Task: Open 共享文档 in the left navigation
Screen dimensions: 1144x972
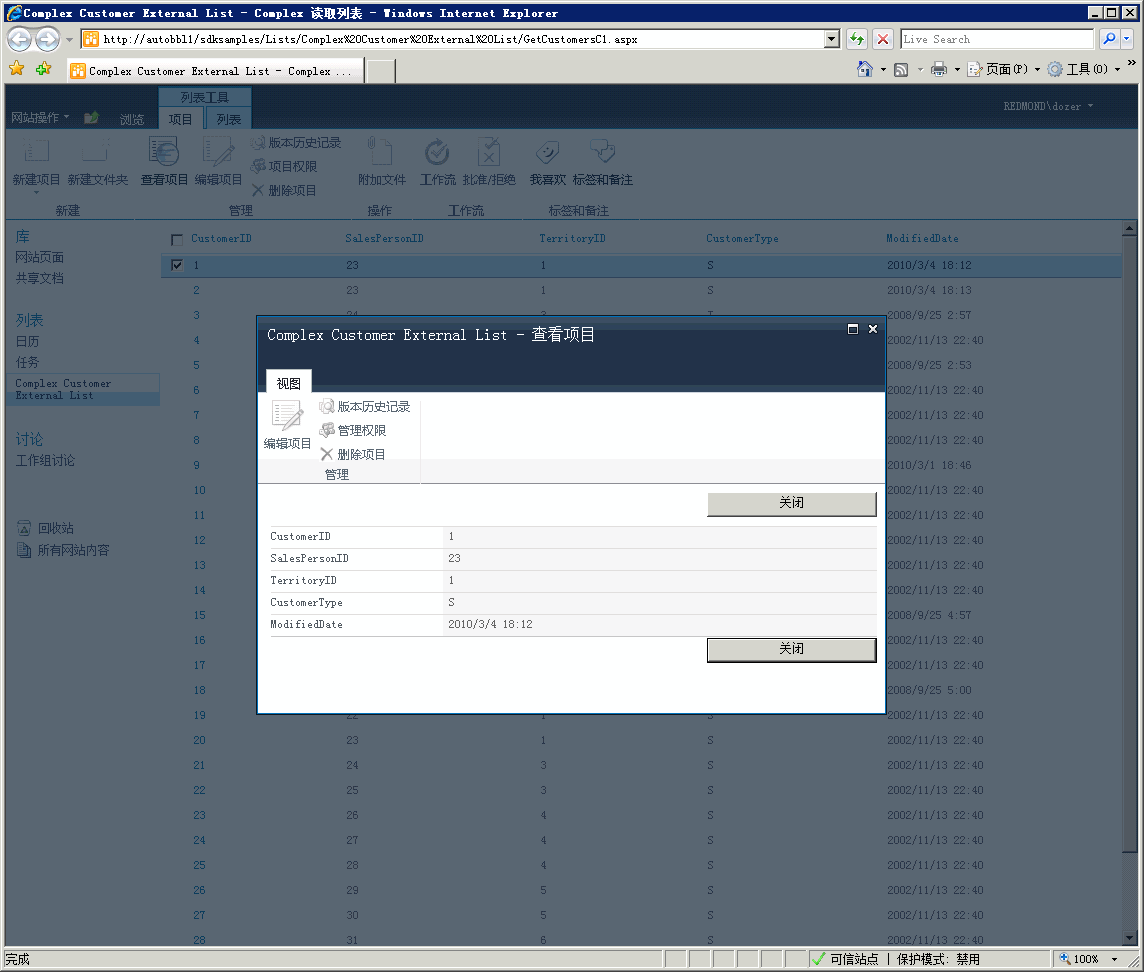Action: coord(39,278)
